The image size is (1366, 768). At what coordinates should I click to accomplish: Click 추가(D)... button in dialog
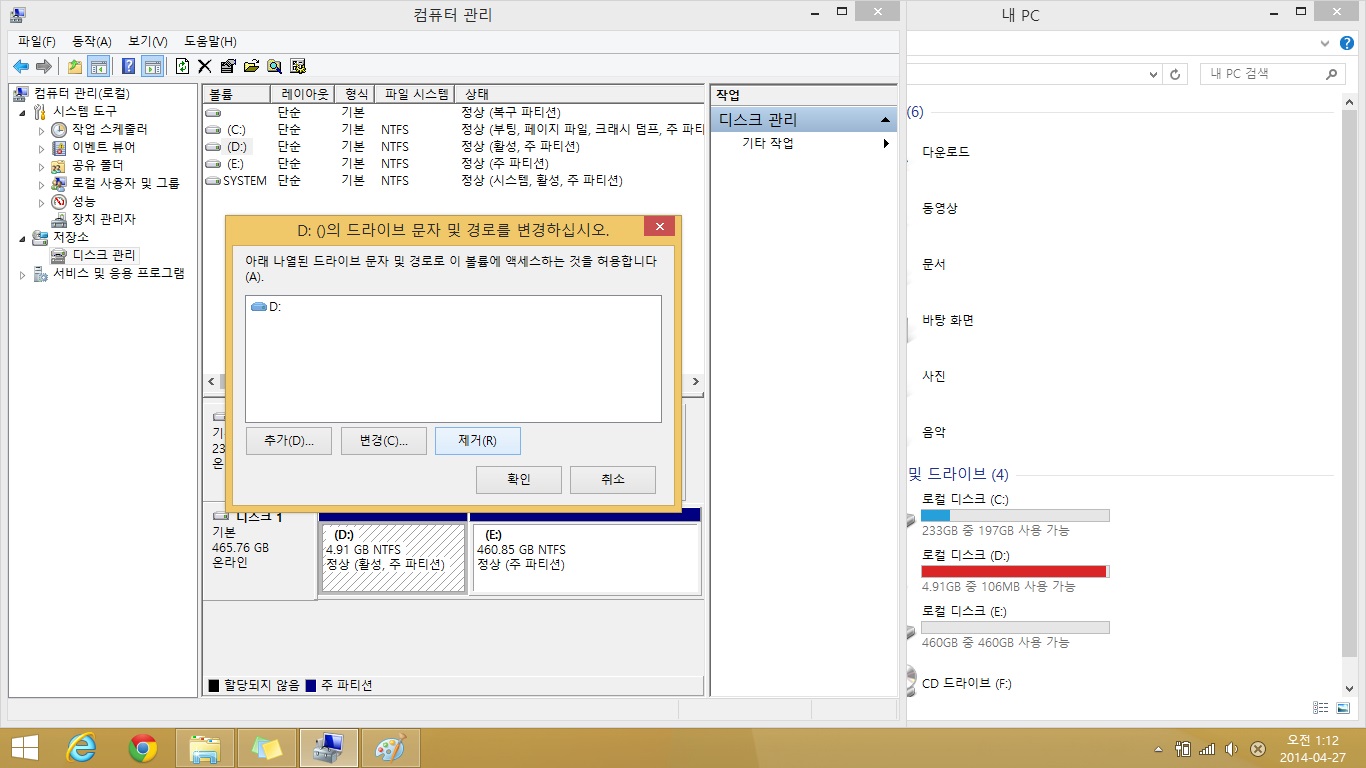click(289, 441)
